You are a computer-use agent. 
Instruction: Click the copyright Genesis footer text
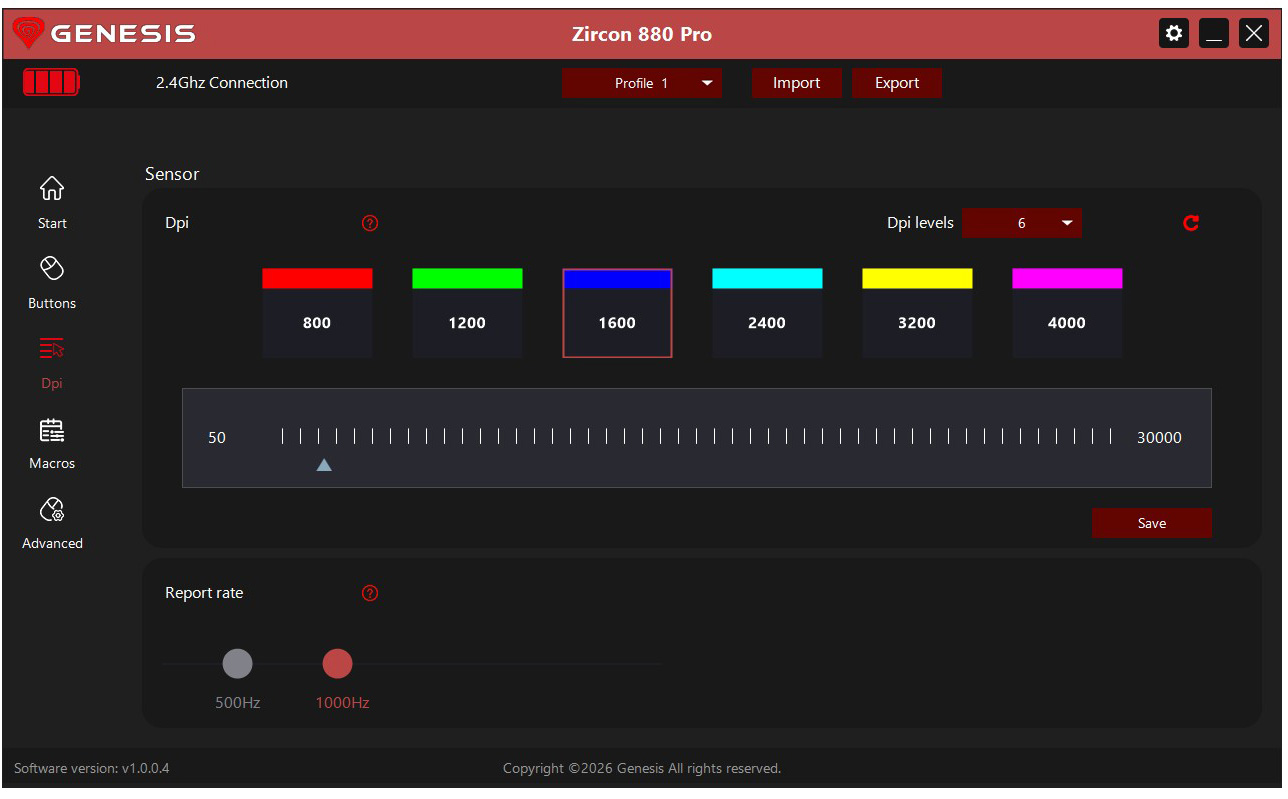[x=642, y=768]
